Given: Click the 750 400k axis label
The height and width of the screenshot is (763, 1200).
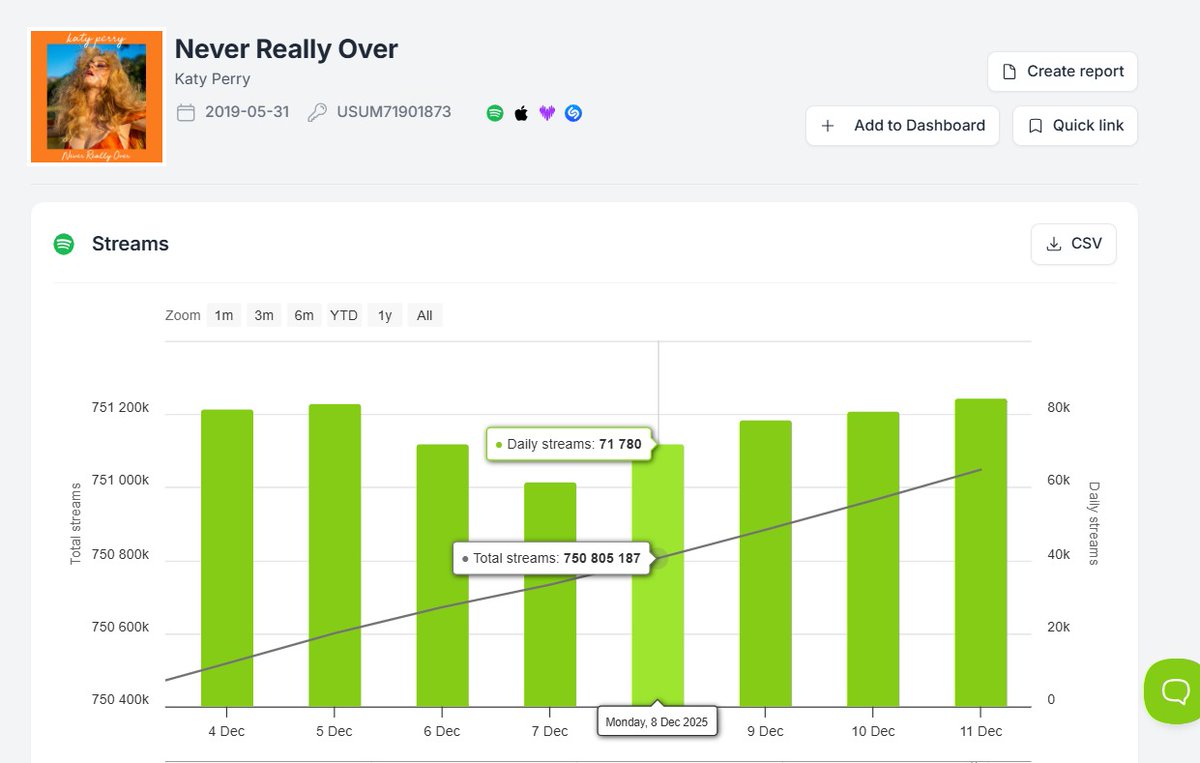Looking at the screenshot, I should point(120,700).
